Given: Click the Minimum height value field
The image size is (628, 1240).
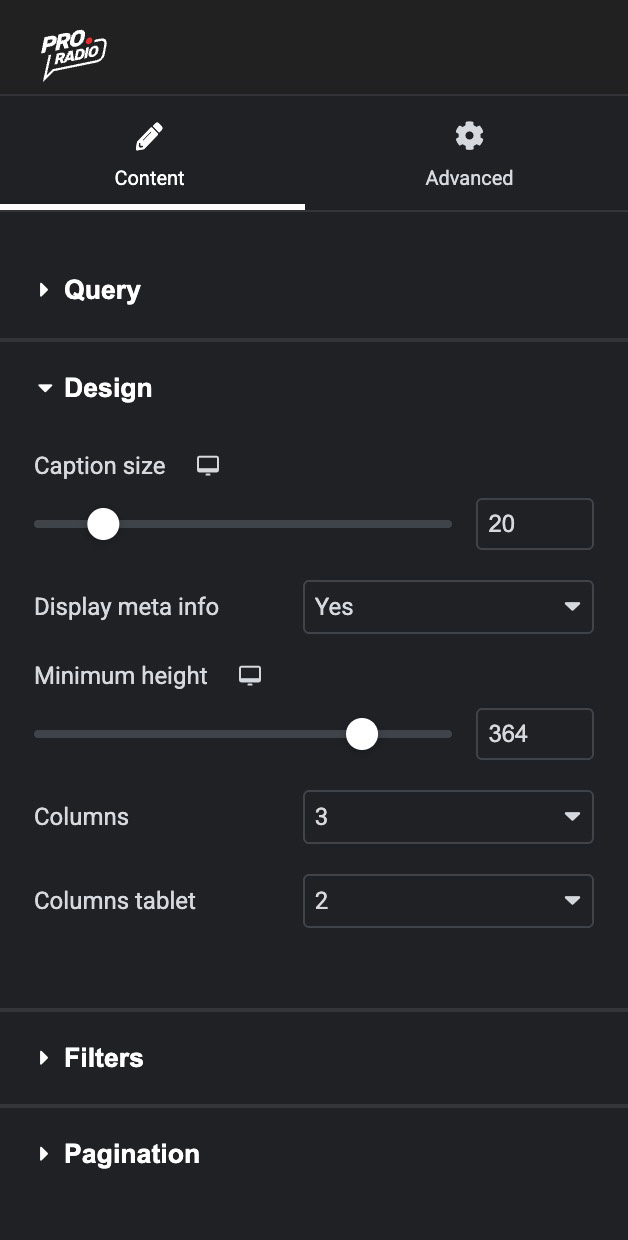Looking at the screenshot, I should click(534, 734).
